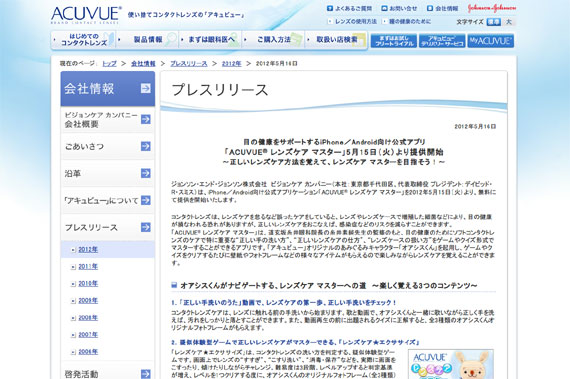The image size is (570, 379).
Task: Go to プレスリリース in breadcrumb
Action: pos(189,64)
